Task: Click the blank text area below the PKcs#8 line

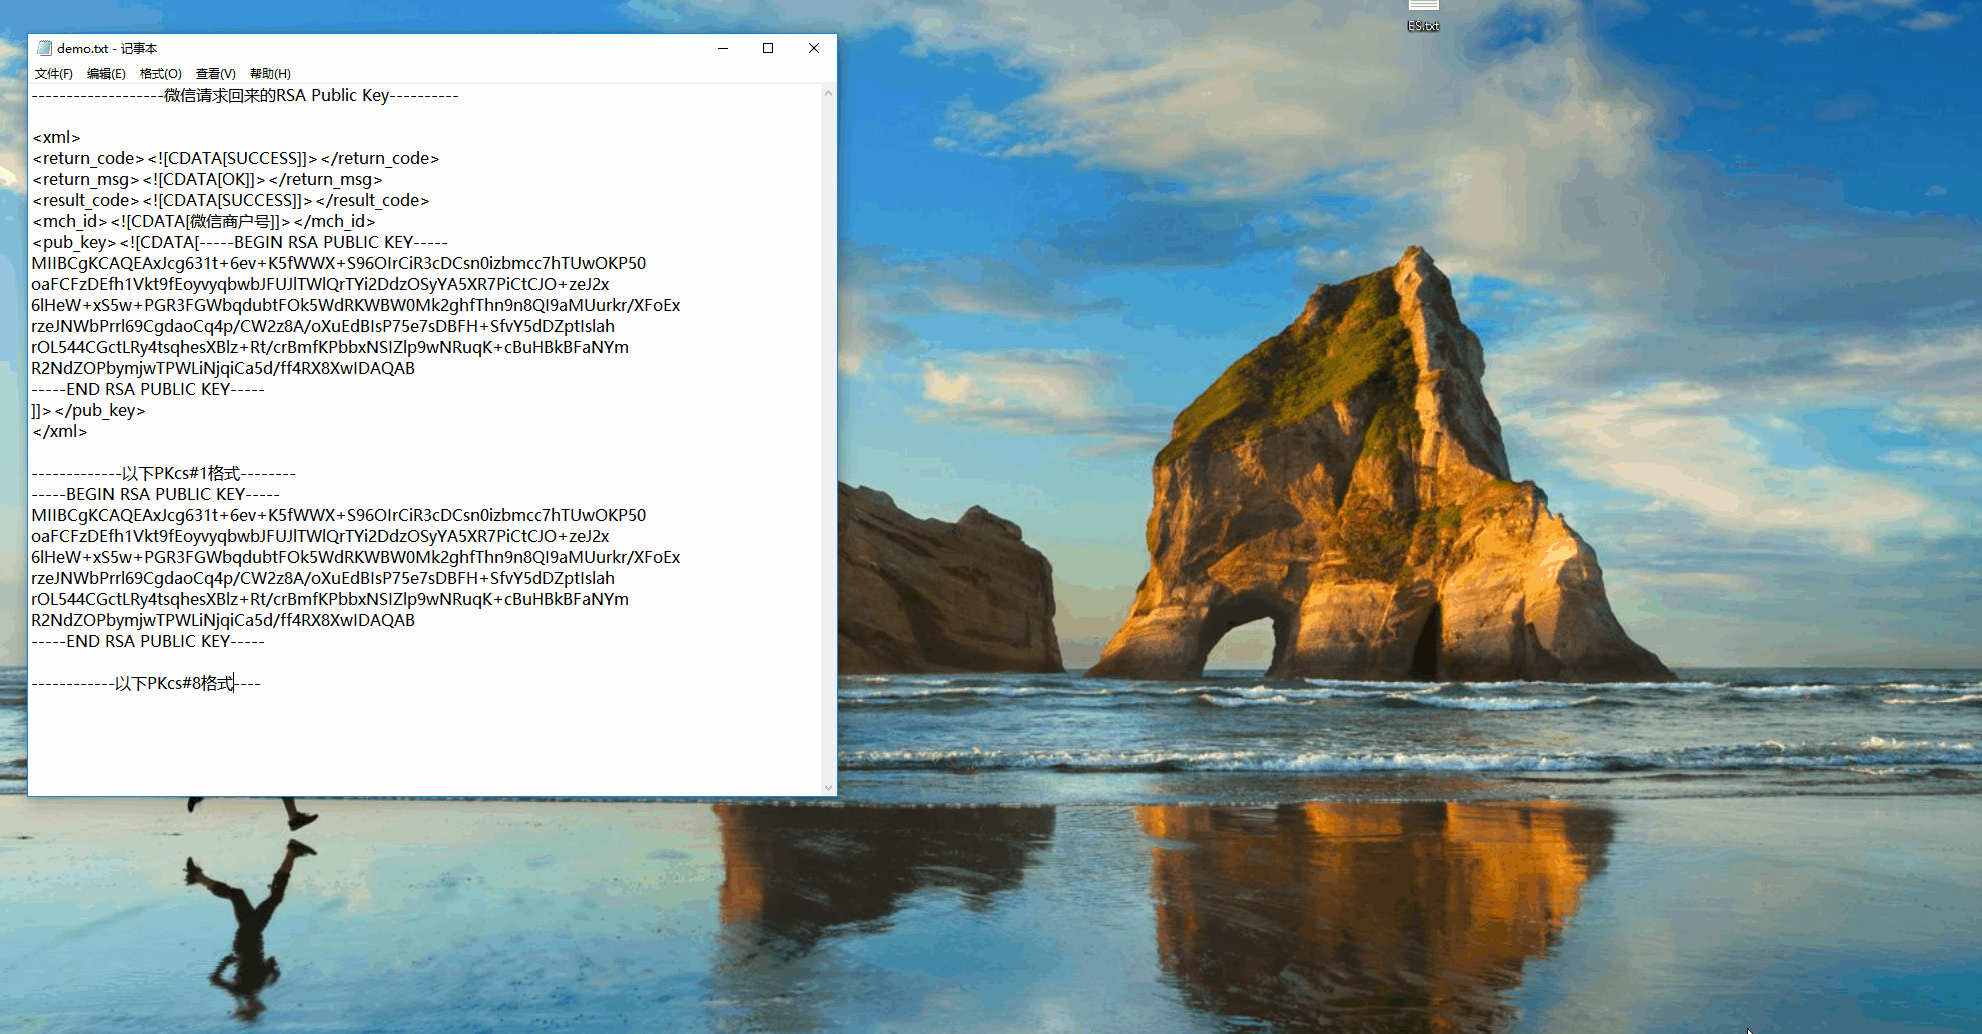Action: click(x=425, y=745)
